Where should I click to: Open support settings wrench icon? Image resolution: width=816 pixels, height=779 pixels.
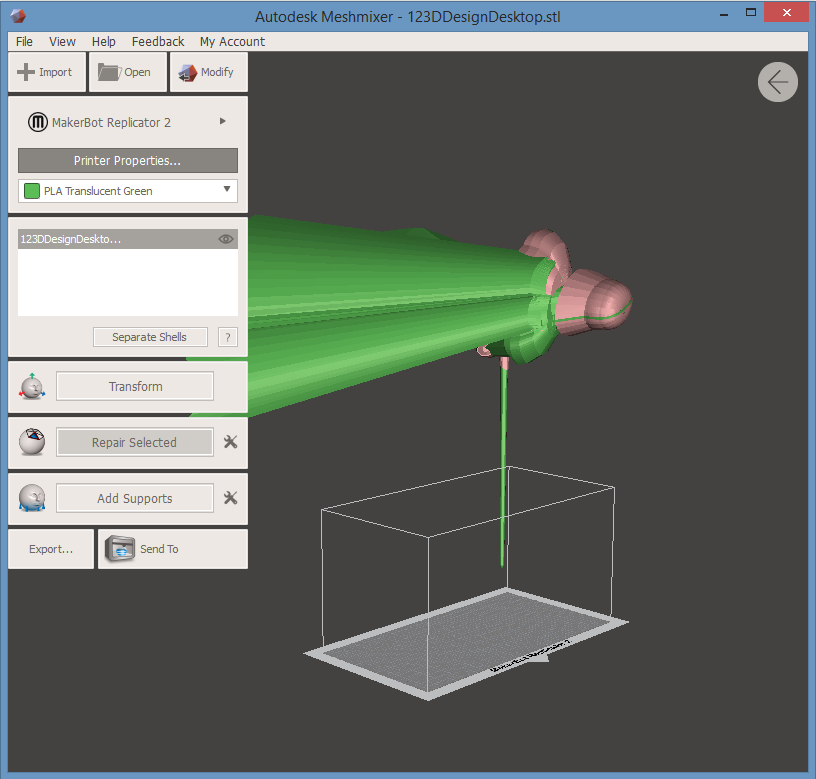coord(230,498)
